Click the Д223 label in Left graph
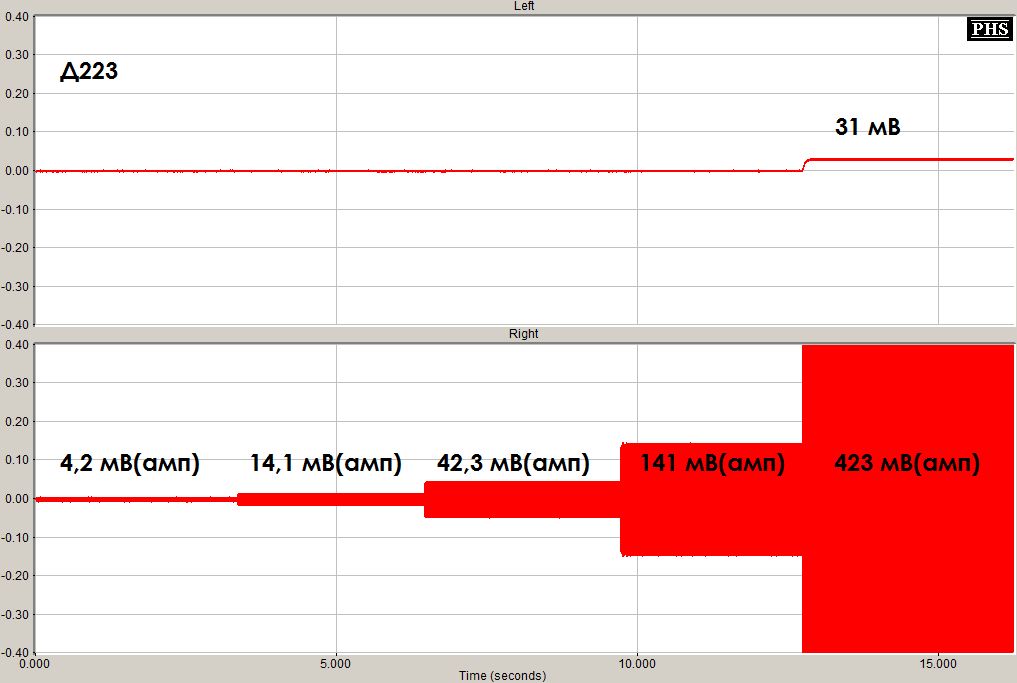Screen dimensions: 1017x683 pyautogui.click(x=89, y=72)
